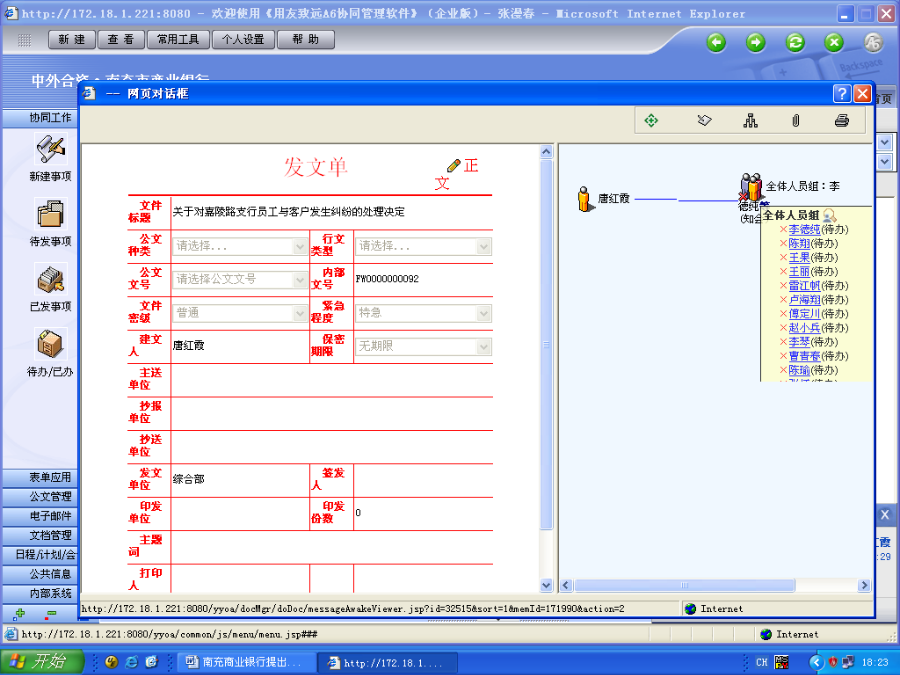Open the 常用工具 menu

click(x=178, y=40)
